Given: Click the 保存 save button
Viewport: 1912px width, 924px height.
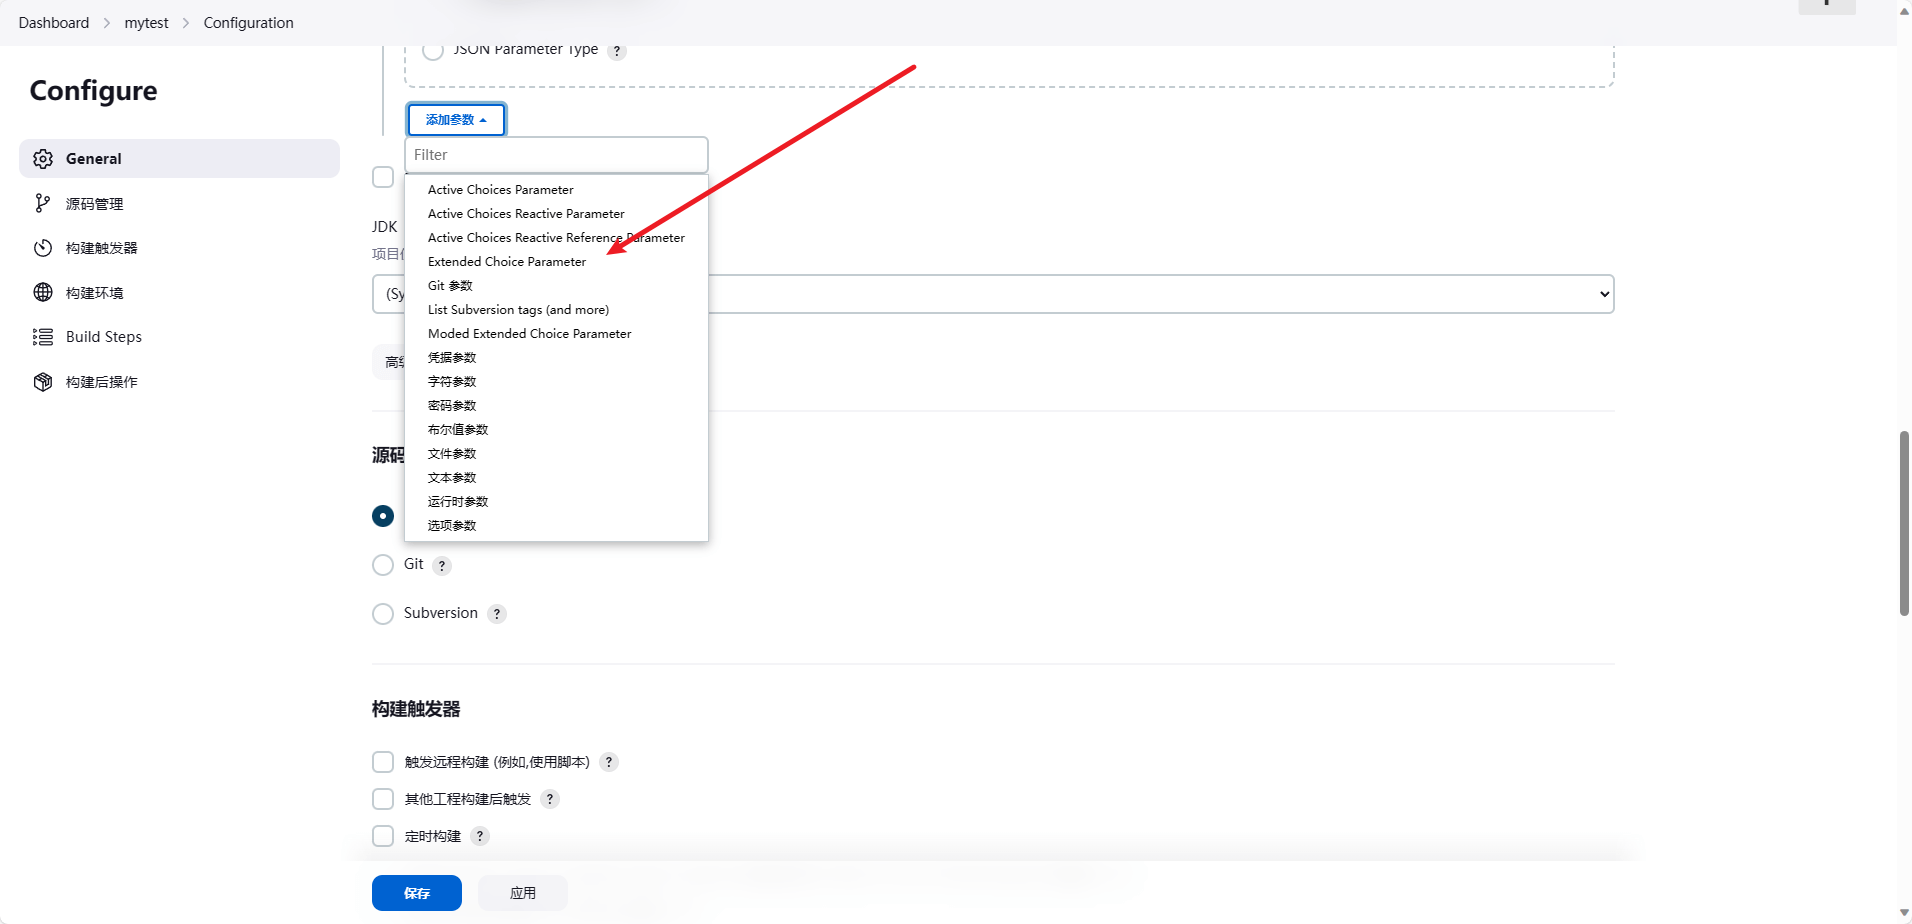Looking at the screenshot, I should (x=416, y=892).
